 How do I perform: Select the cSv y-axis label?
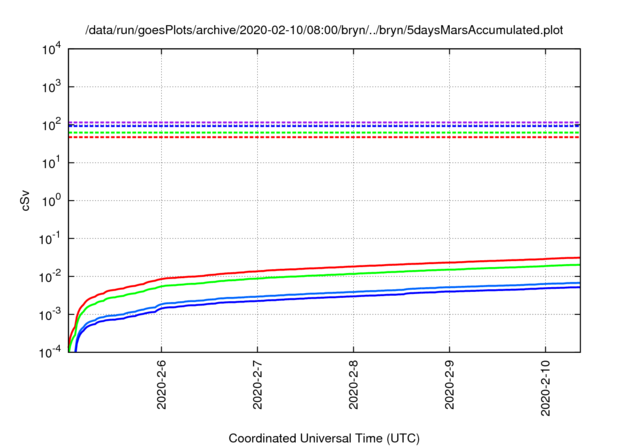coord(25,200)
